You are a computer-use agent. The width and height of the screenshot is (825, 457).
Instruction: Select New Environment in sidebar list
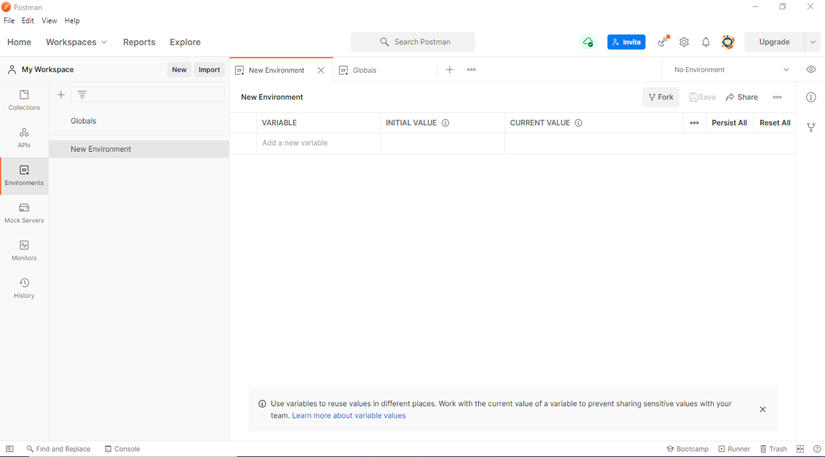(x=139, y=149)
